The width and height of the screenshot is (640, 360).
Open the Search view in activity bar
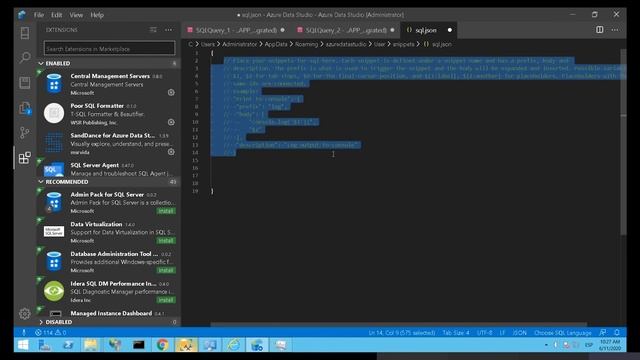[24, 58]
